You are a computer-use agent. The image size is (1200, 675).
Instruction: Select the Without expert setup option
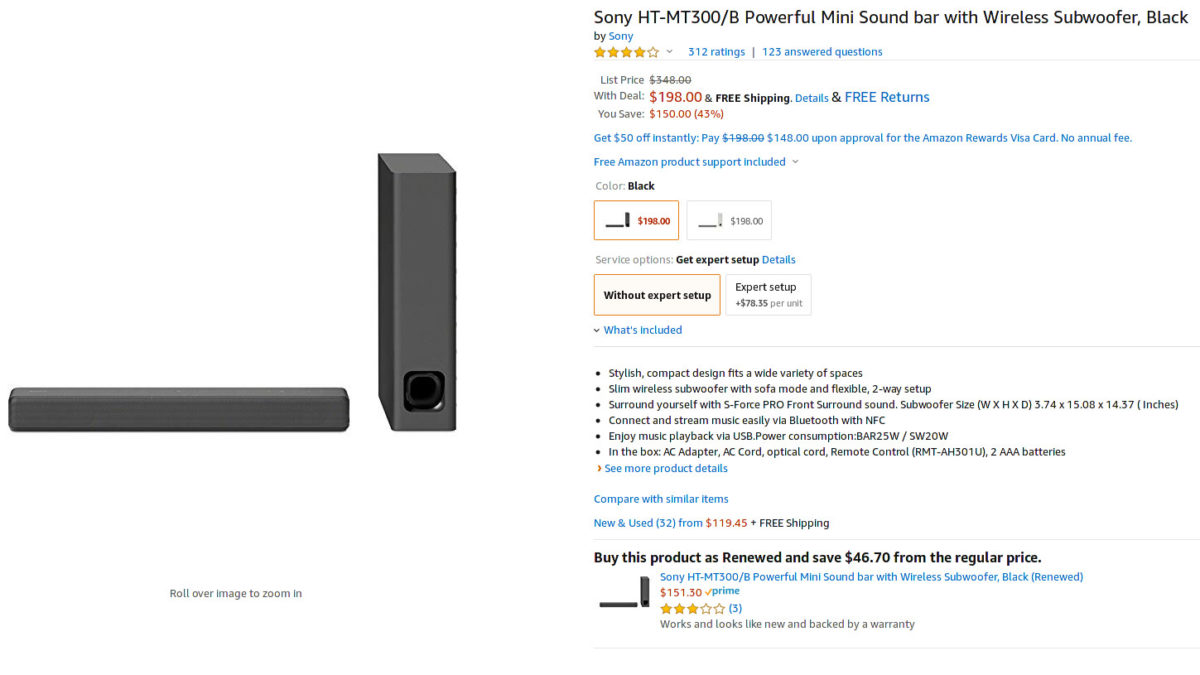[657, 295]
